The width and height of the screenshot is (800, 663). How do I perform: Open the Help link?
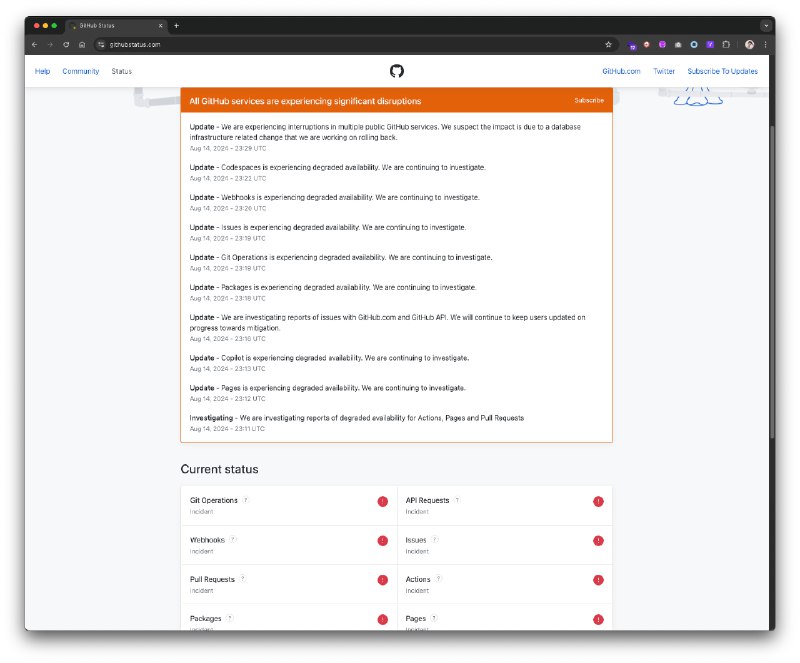click(42, 71)
